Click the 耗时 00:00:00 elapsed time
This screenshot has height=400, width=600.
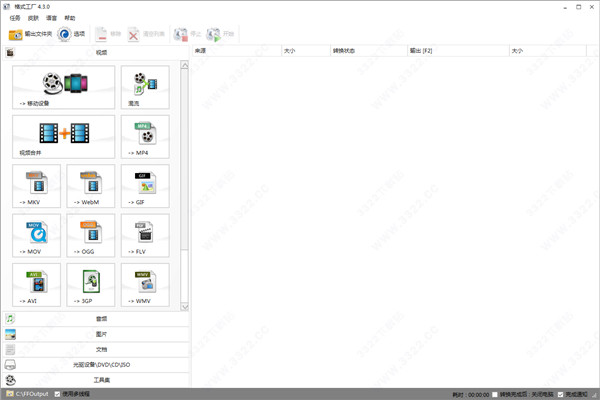(x=471, y=394)
